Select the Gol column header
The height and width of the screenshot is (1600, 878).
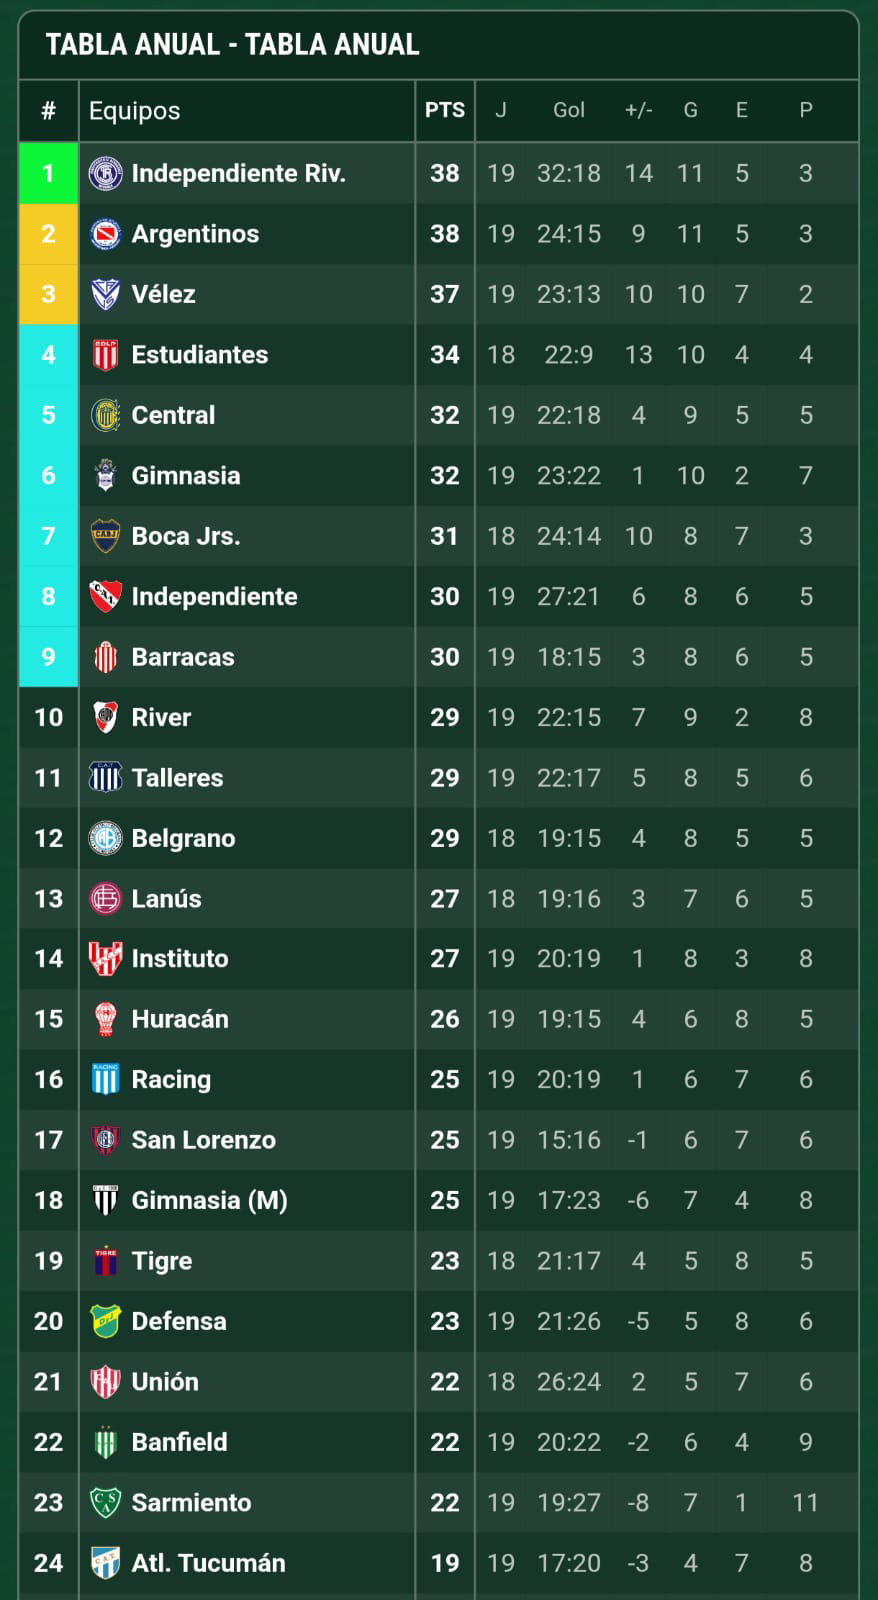[x=569, y=110]
